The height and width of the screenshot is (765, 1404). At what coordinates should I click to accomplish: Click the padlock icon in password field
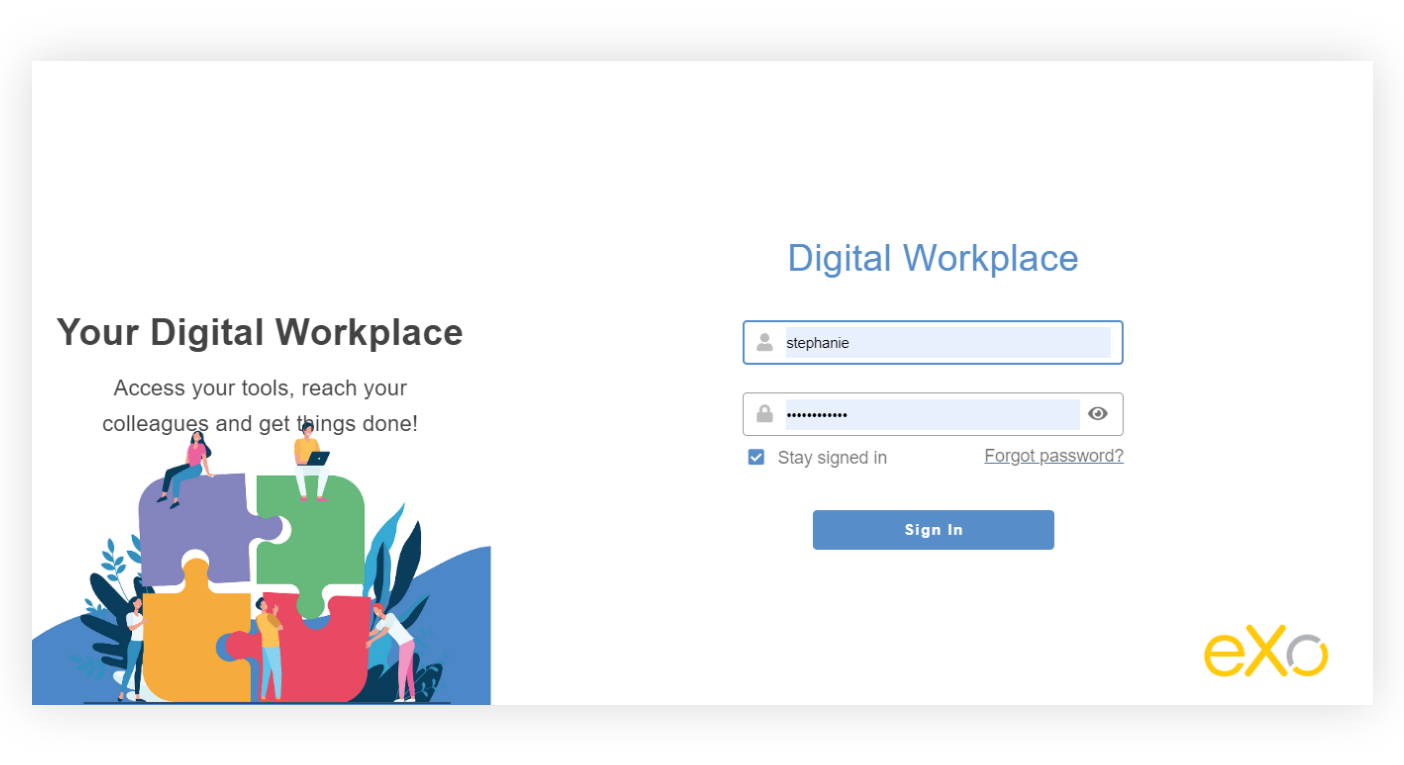tap(765, 414)
